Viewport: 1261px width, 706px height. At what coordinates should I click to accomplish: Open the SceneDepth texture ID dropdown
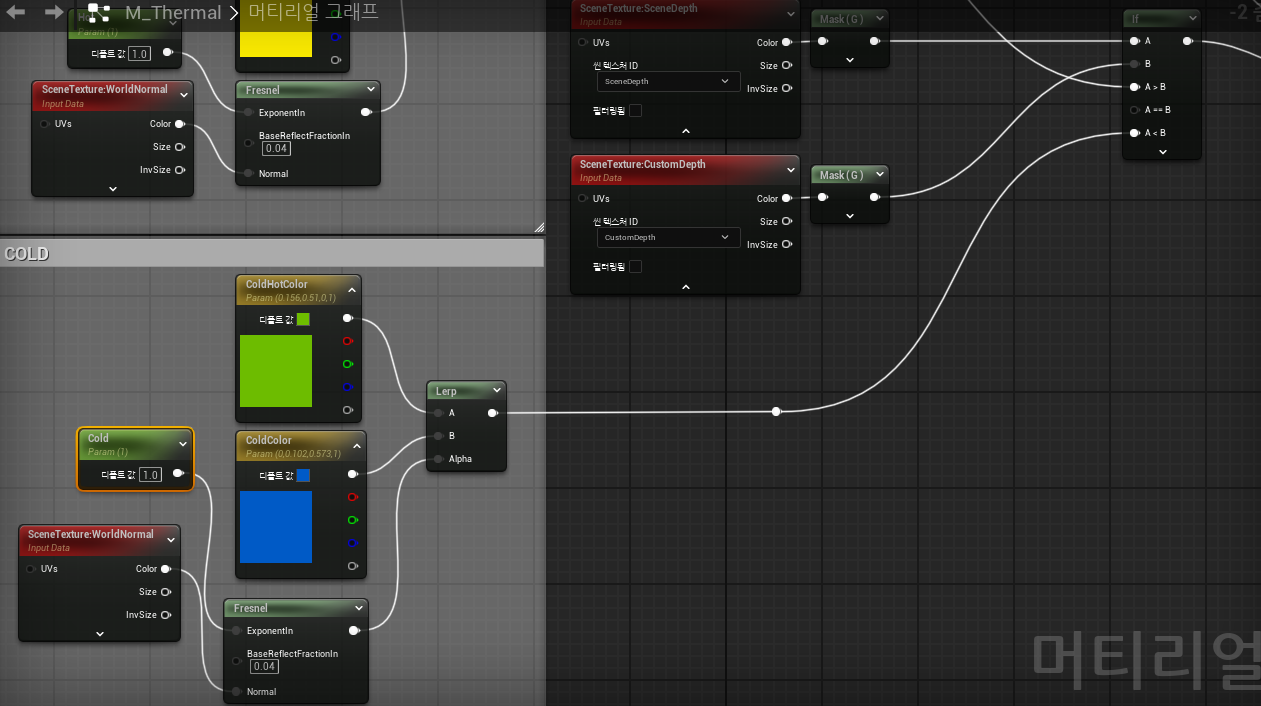pos(668,82)
